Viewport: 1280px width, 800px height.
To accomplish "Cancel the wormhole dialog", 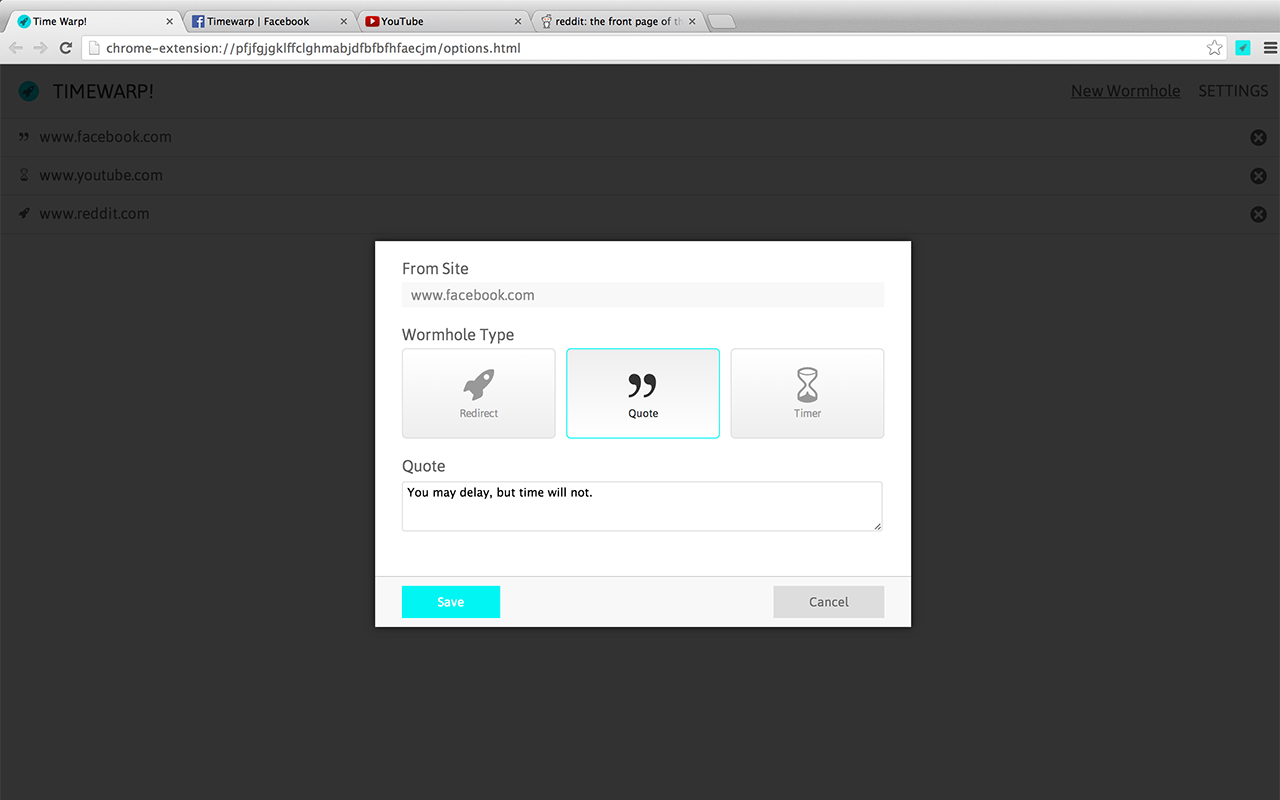I will tap(828, 602).
